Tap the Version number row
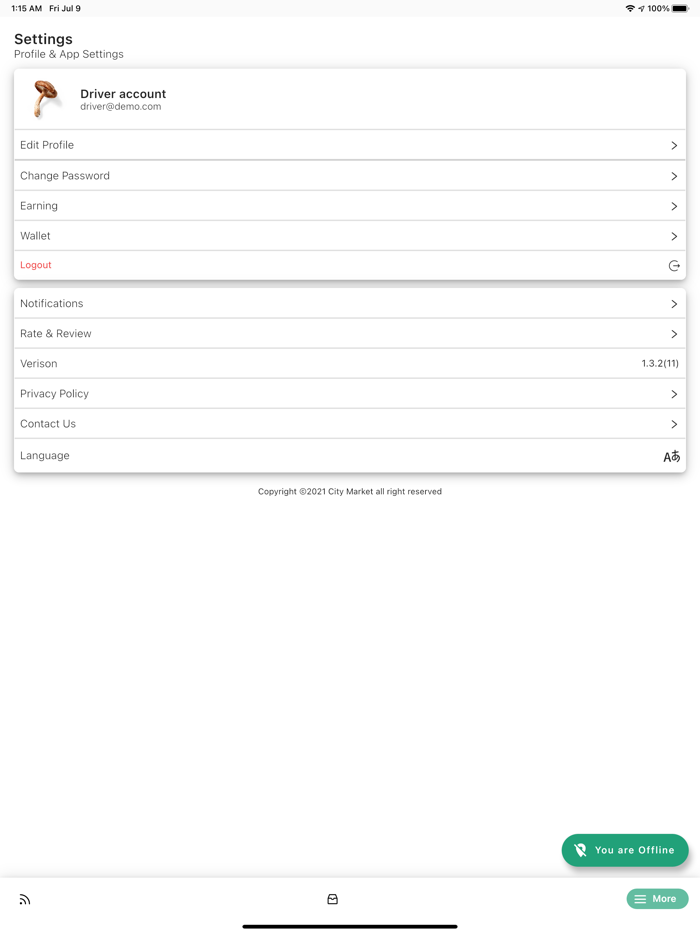 [x=350, y=364]
